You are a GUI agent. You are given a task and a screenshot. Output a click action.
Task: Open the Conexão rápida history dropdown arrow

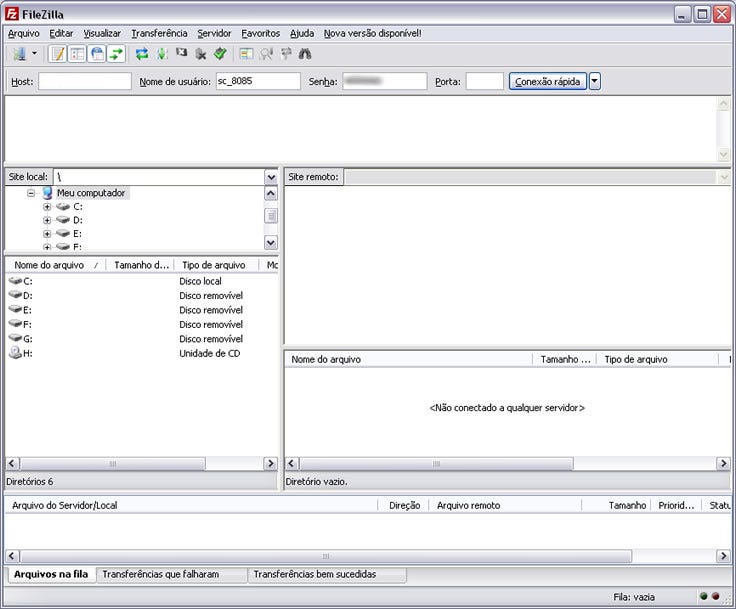click(595, 82)
